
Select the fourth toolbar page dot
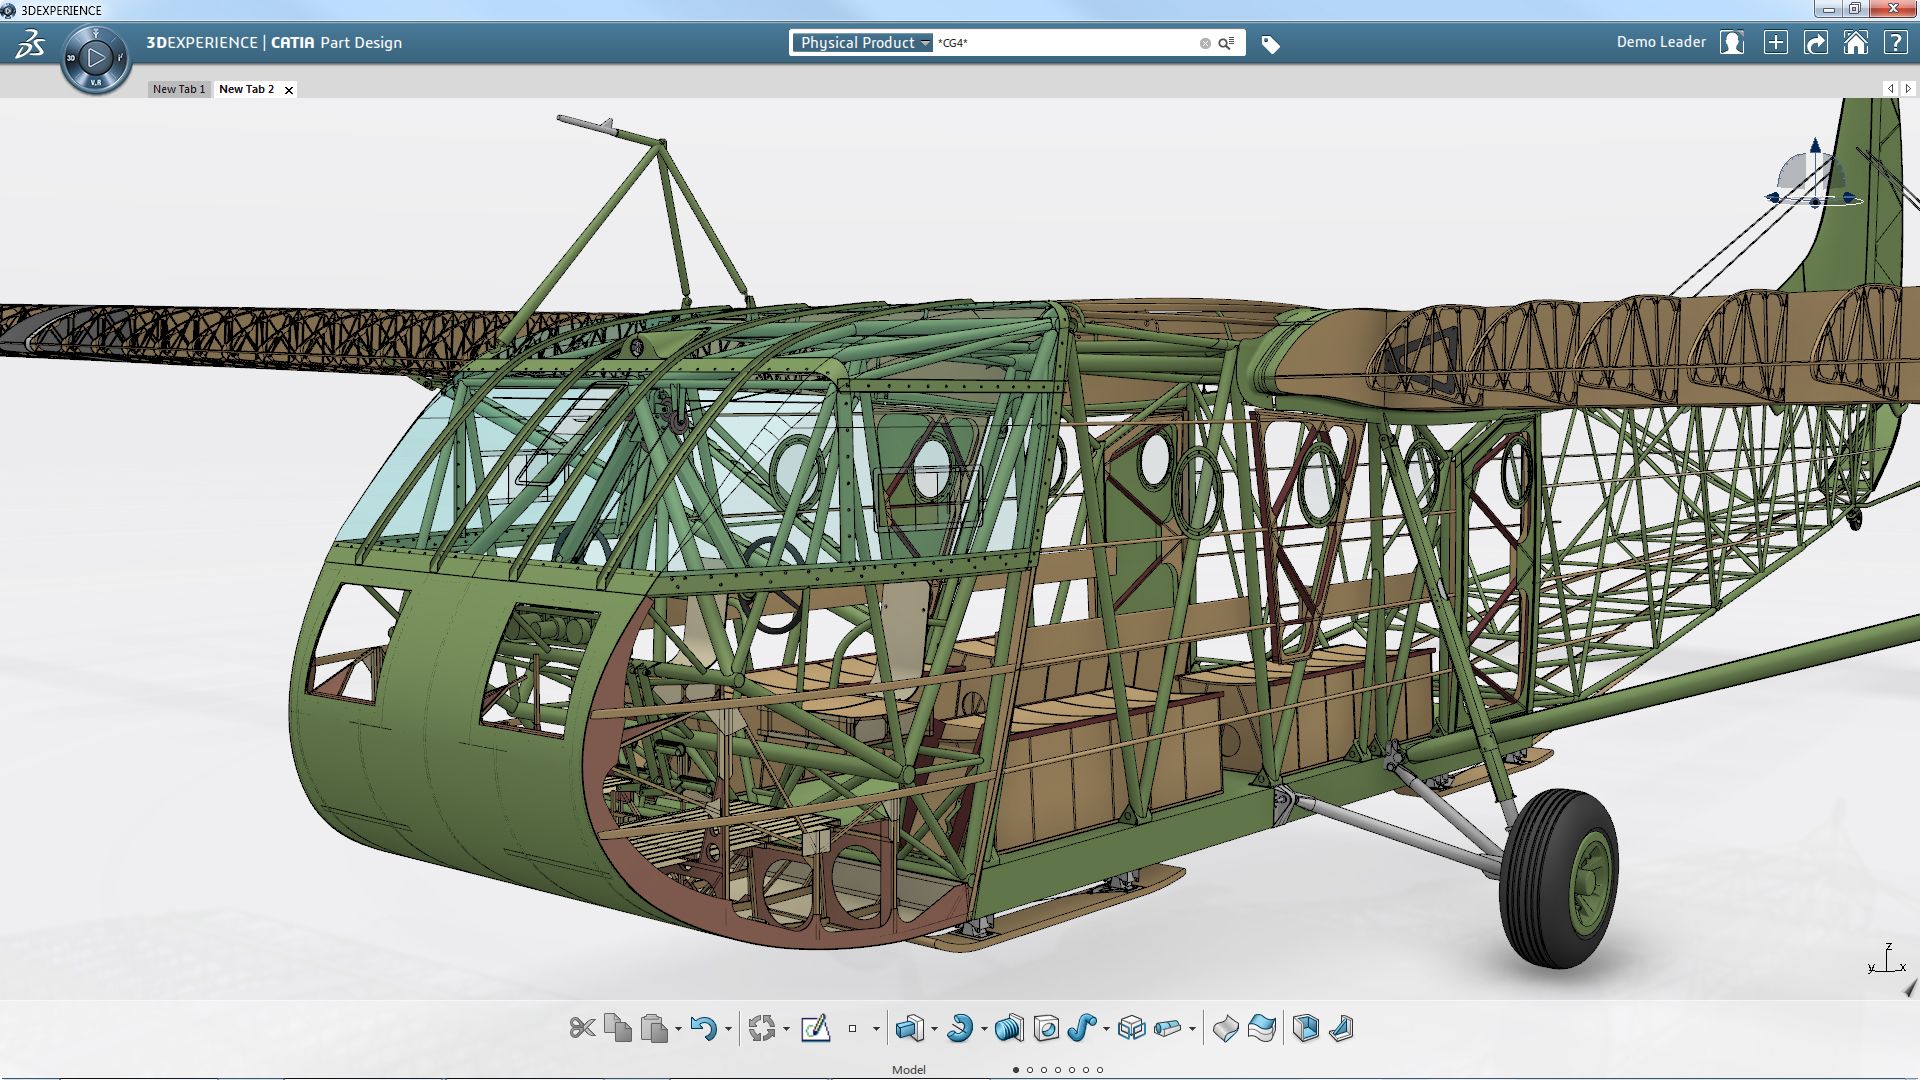click(x=1058, y=1070)
